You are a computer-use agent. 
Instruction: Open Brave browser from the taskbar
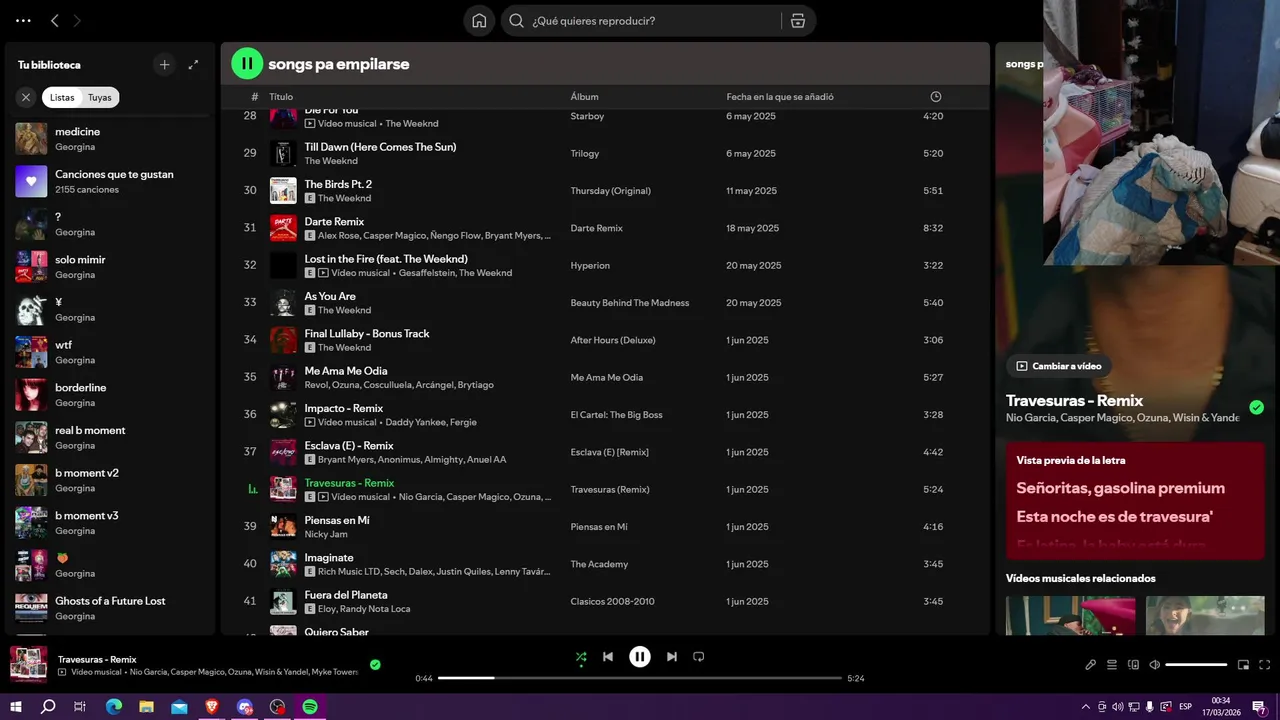(x=212, y=707)
